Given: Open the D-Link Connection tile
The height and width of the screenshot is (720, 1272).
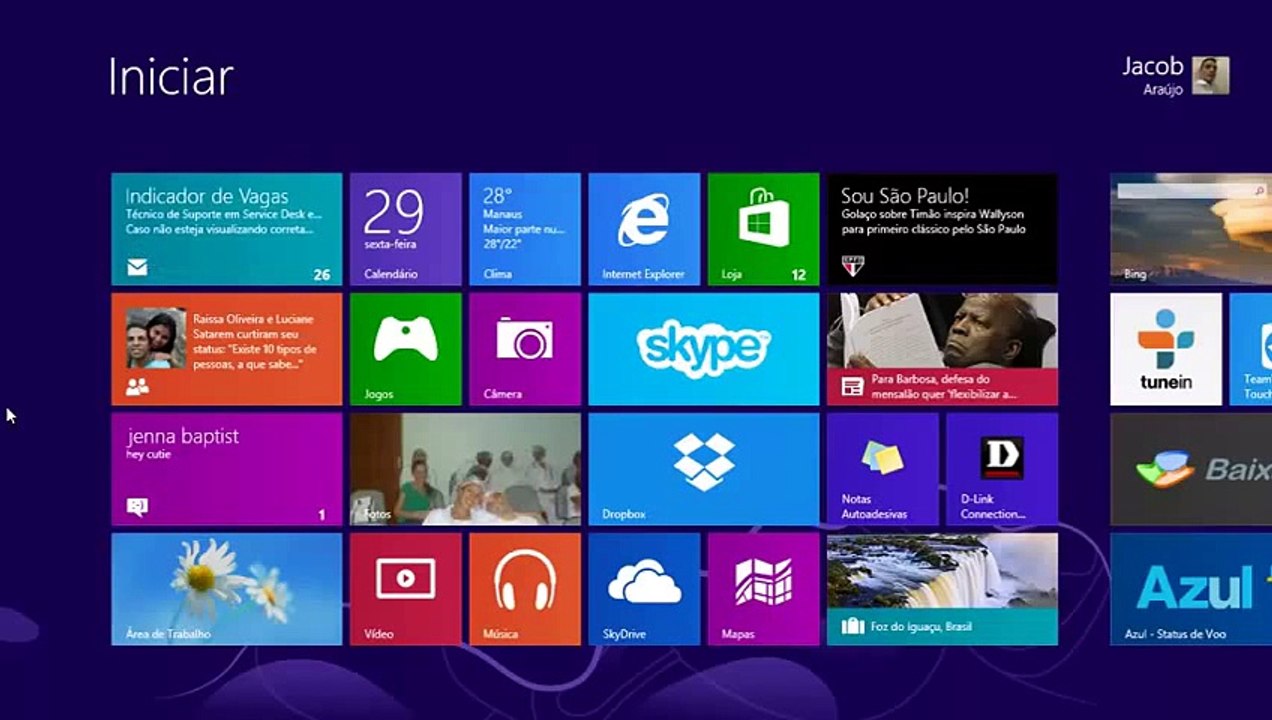Looking at the screenshot, I should click(1002, 469).
